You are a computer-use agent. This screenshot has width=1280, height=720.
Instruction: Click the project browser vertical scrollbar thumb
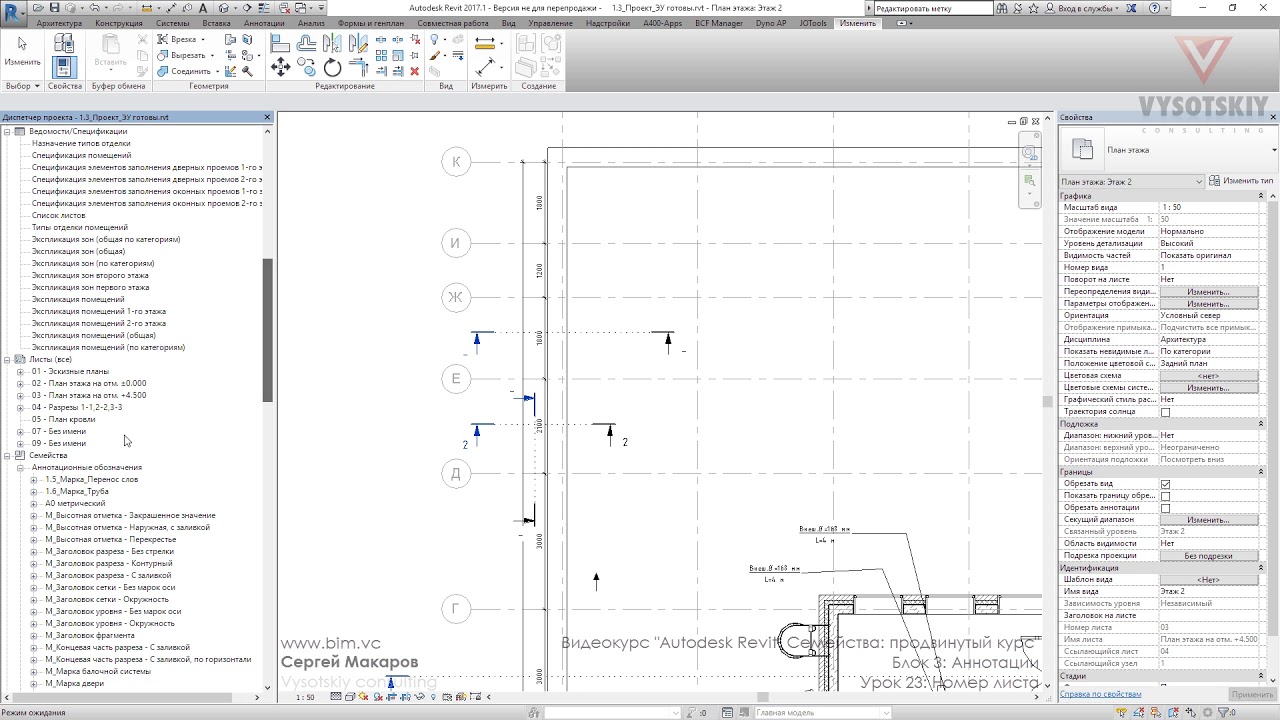(x=267, y=330)
